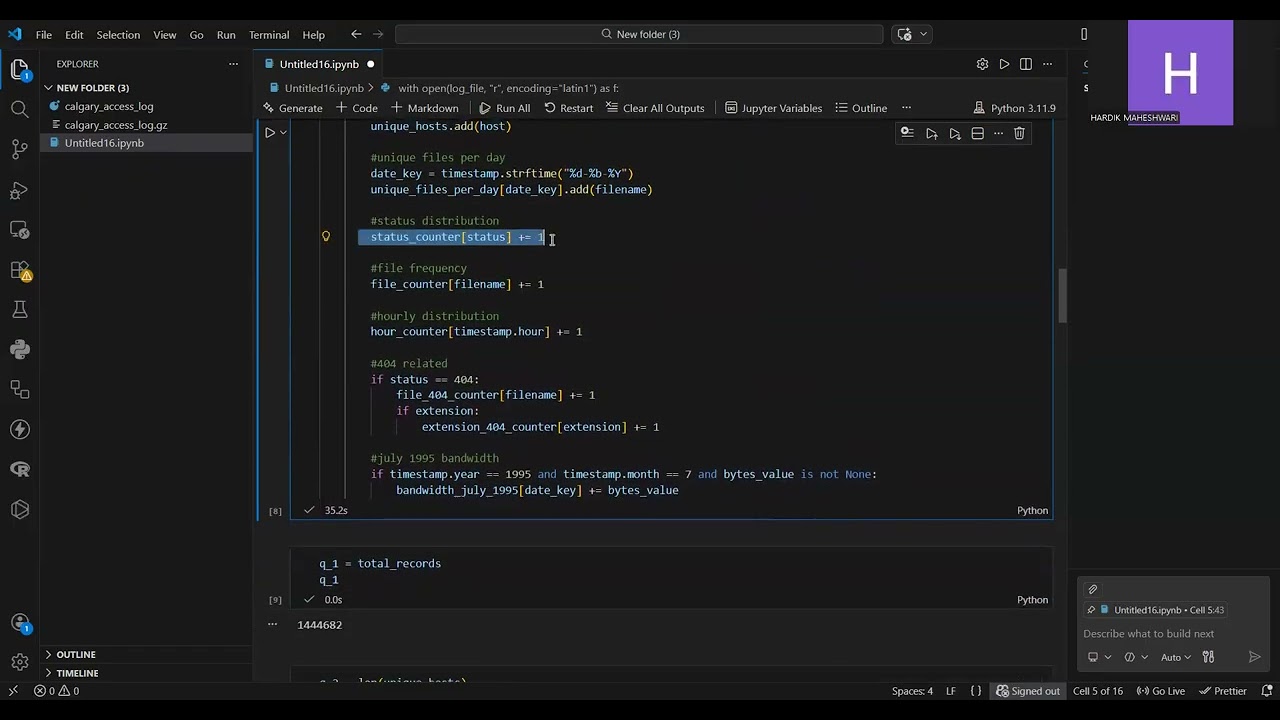Open the Terminal menu
The width and height of the screenshot is (1280, 720).
[269, 34]
